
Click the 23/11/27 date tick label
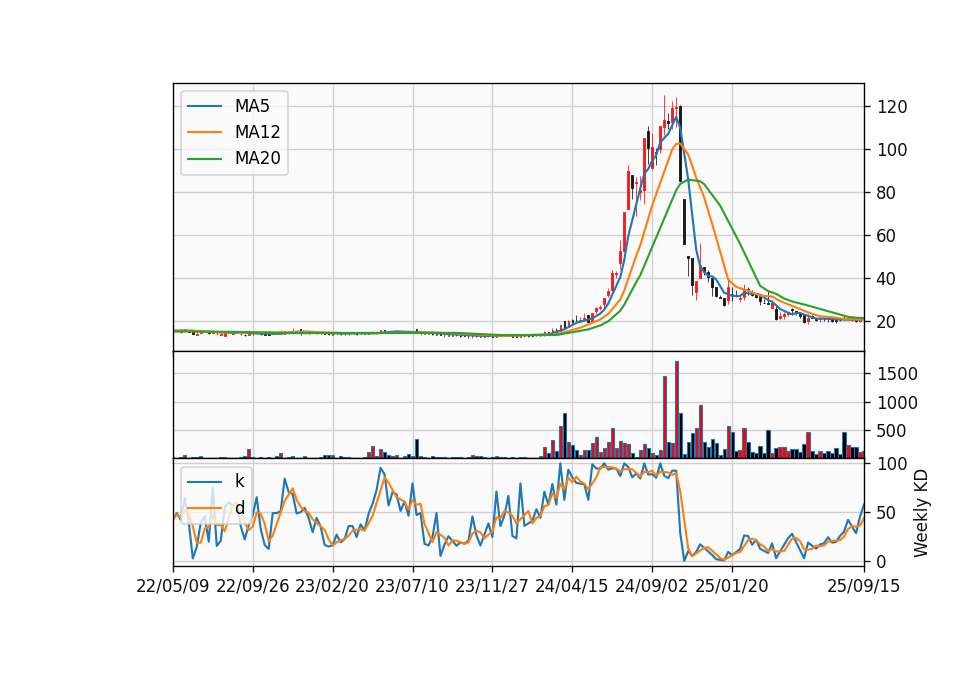(492, 586)
